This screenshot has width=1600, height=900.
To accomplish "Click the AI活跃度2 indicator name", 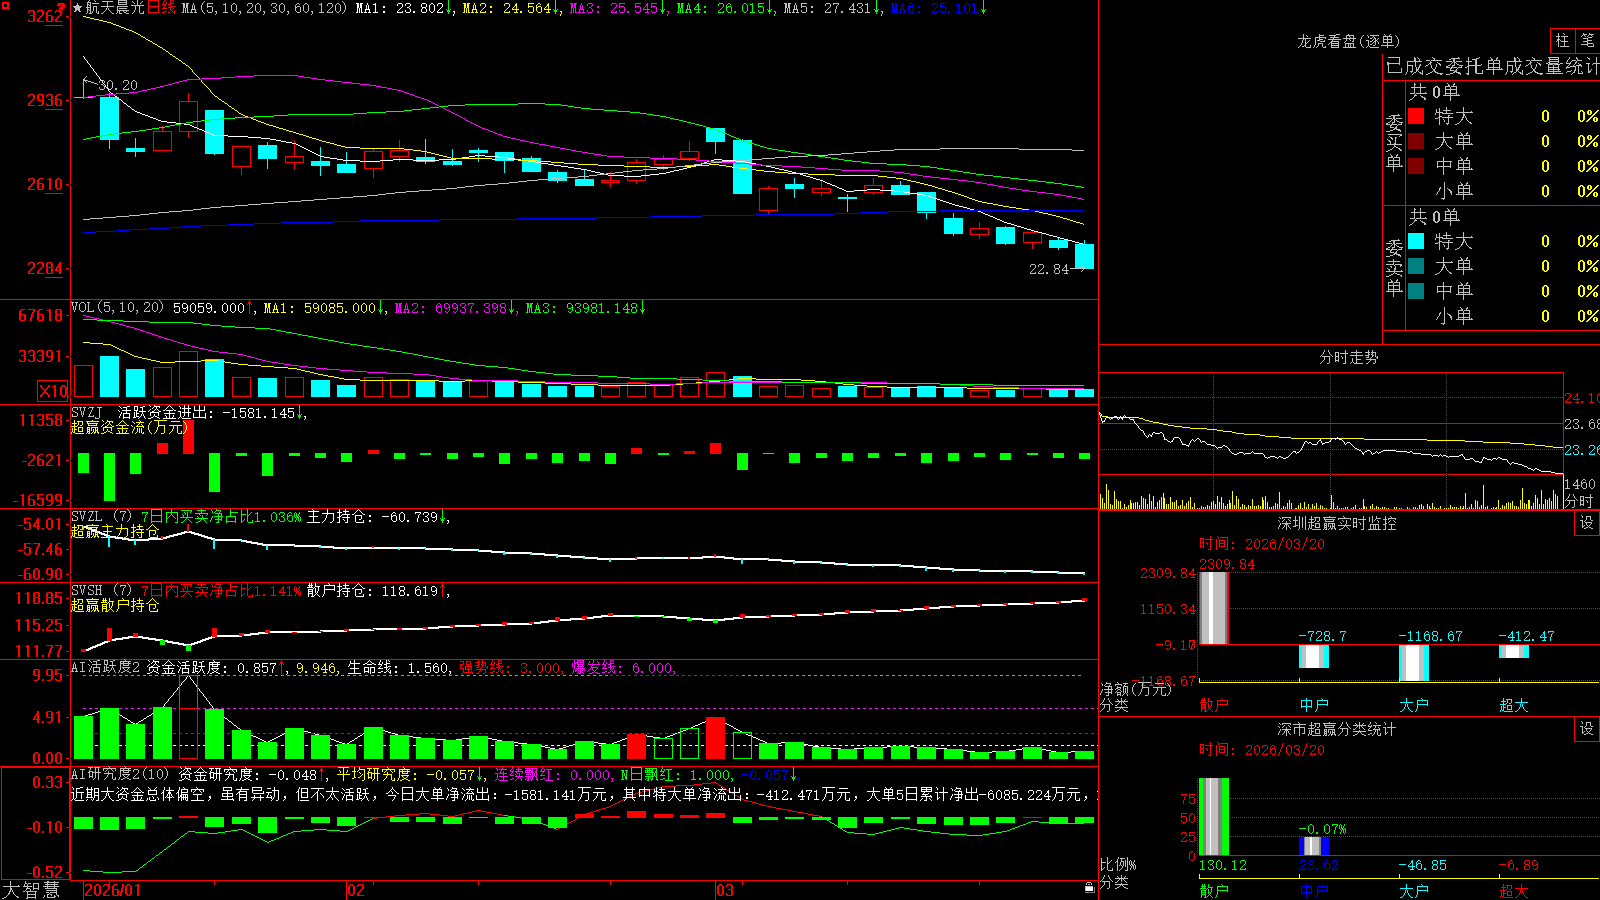I will coord(105,668).
